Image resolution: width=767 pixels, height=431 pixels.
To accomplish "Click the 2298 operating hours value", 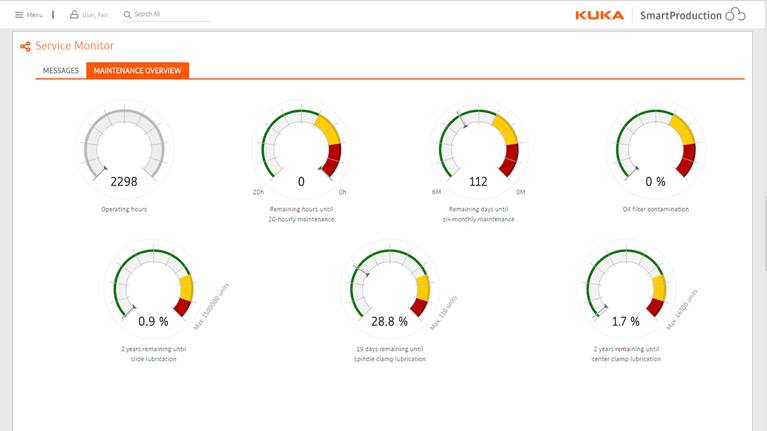I will click(124, 182).
